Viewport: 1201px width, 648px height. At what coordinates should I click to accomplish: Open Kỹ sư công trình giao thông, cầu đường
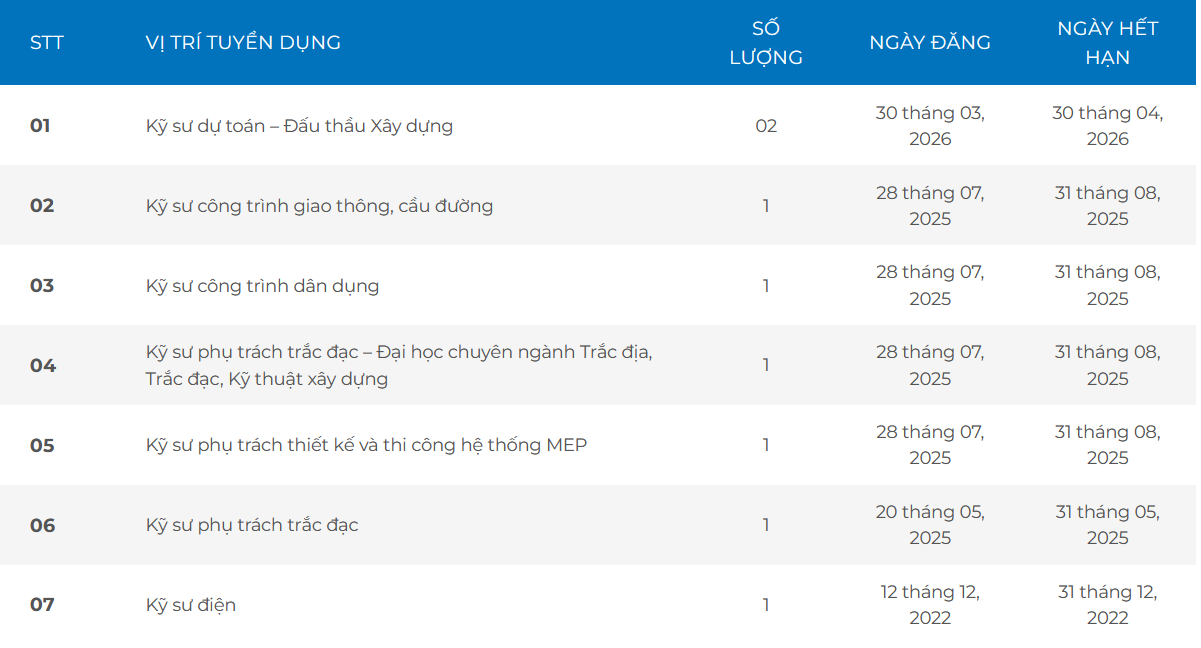319,206
